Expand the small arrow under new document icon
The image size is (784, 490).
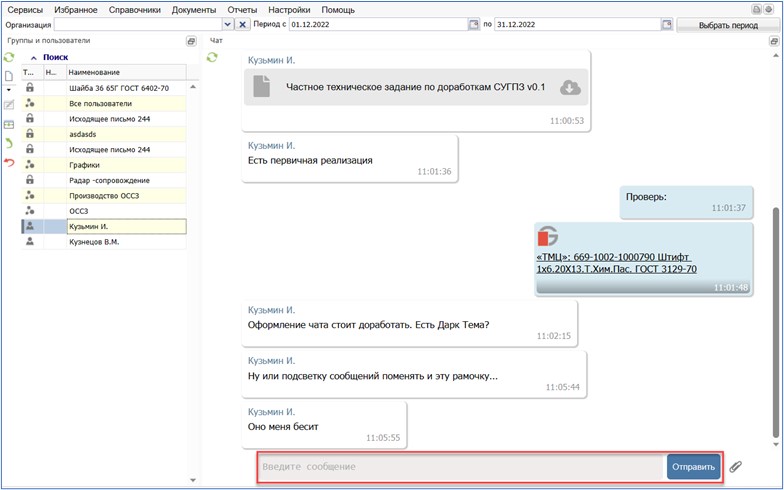(x=9, y=90)
